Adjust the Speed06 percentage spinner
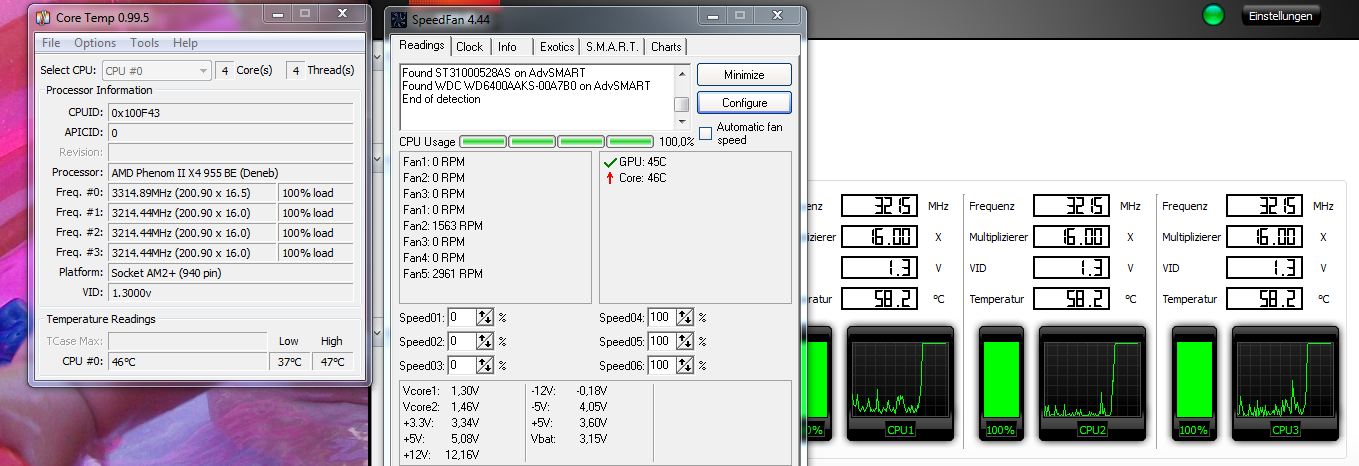 coord(685,365)
